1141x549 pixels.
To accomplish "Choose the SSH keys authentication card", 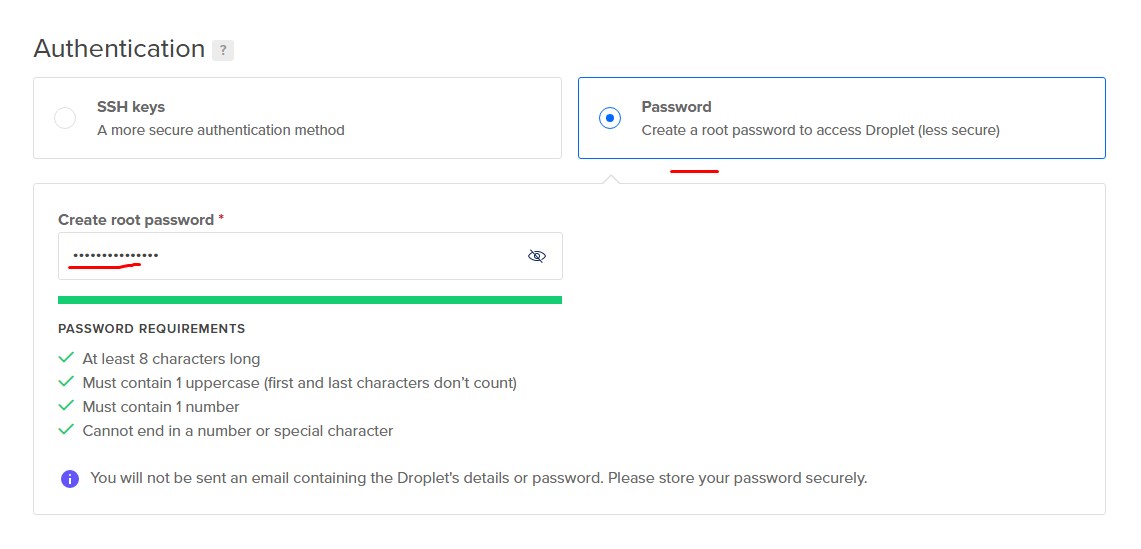I will point(297,118).
